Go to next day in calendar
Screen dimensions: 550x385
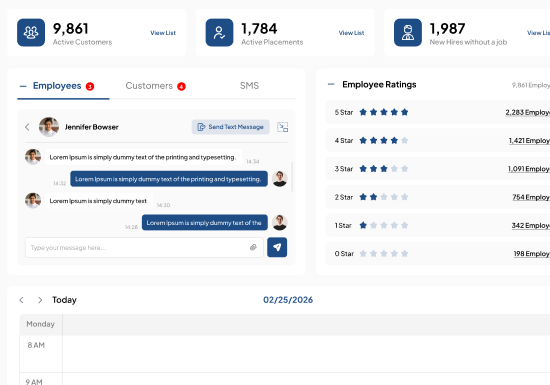tap(40, 300)
